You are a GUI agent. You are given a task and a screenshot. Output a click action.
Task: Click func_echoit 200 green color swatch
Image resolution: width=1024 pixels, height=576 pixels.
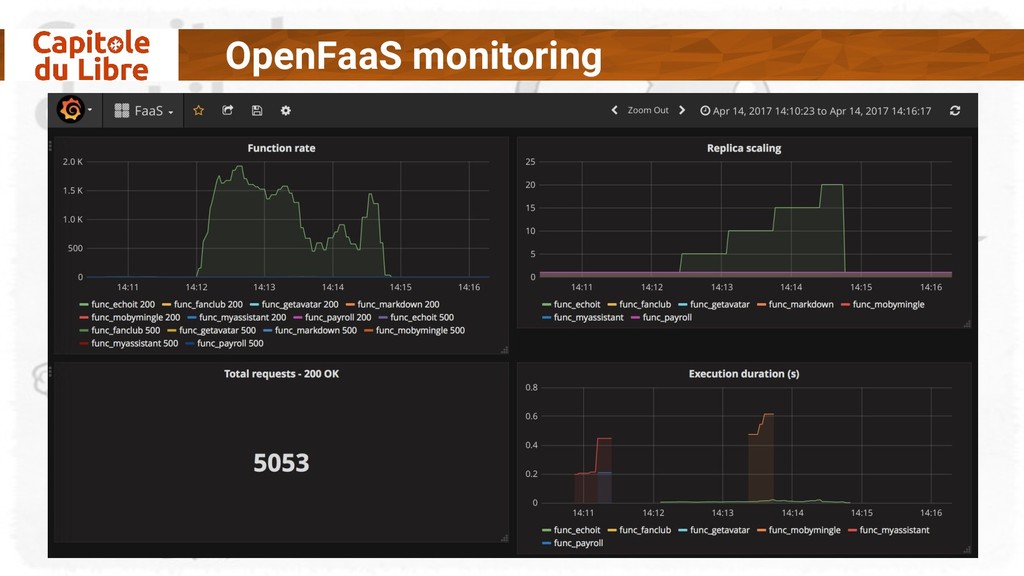(x=84, y=305)
